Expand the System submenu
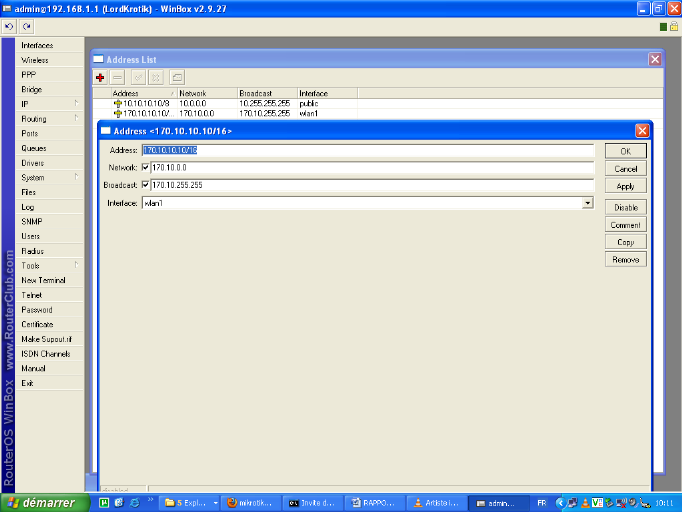 [76, 177]
